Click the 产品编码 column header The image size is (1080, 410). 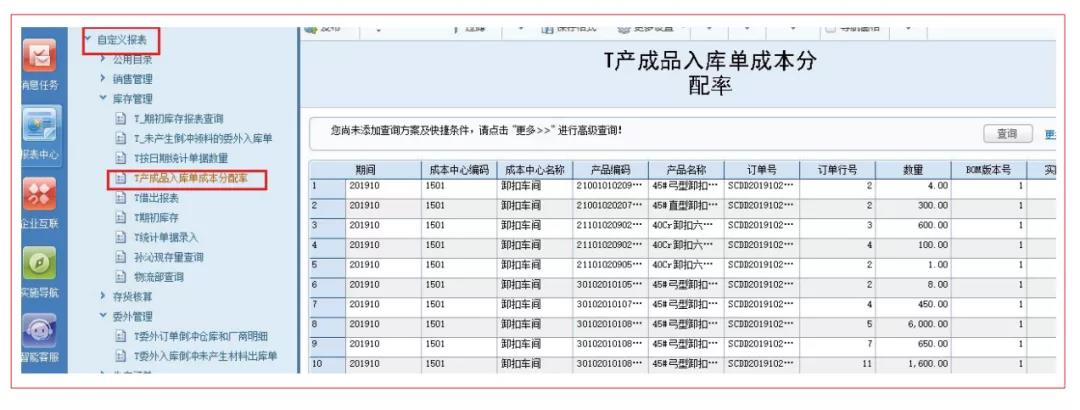click(x=610, y=170)
